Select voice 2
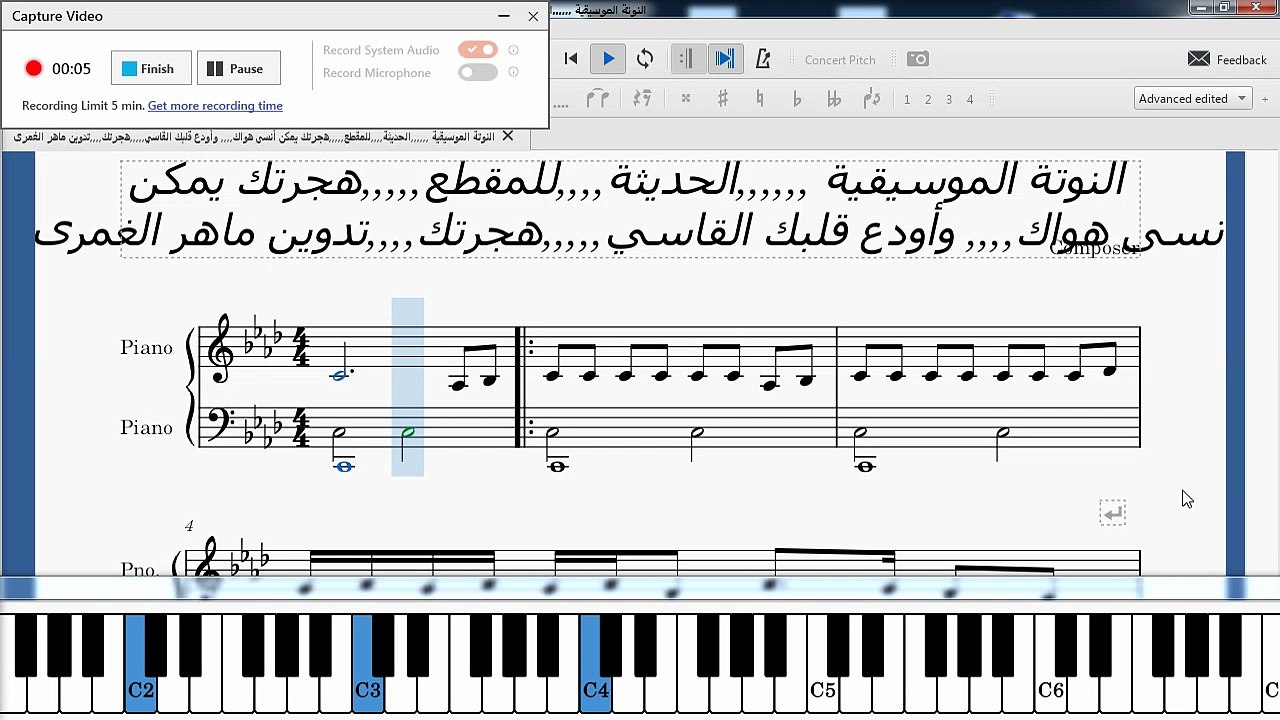1280x720 pixels. [928, 99]
